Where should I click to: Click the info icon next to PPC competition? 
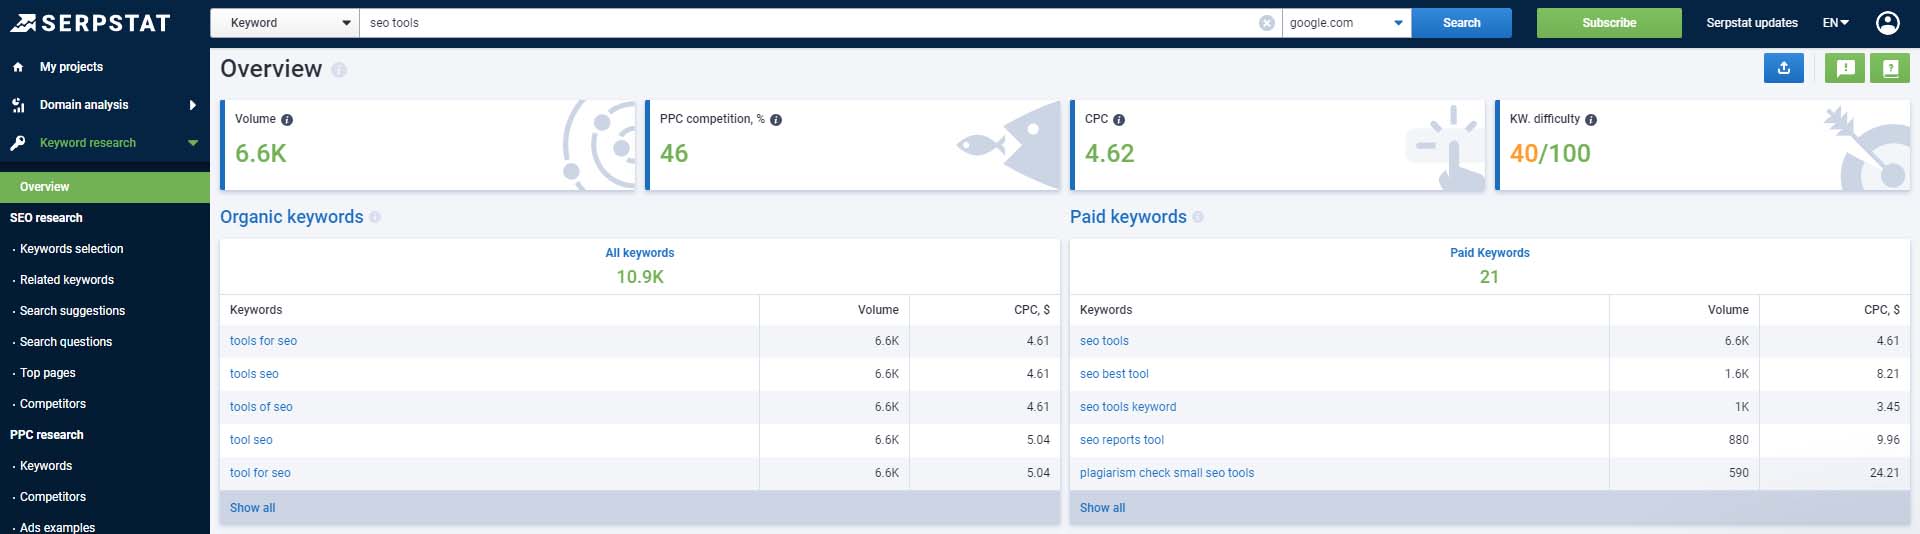tap(776, 120)
